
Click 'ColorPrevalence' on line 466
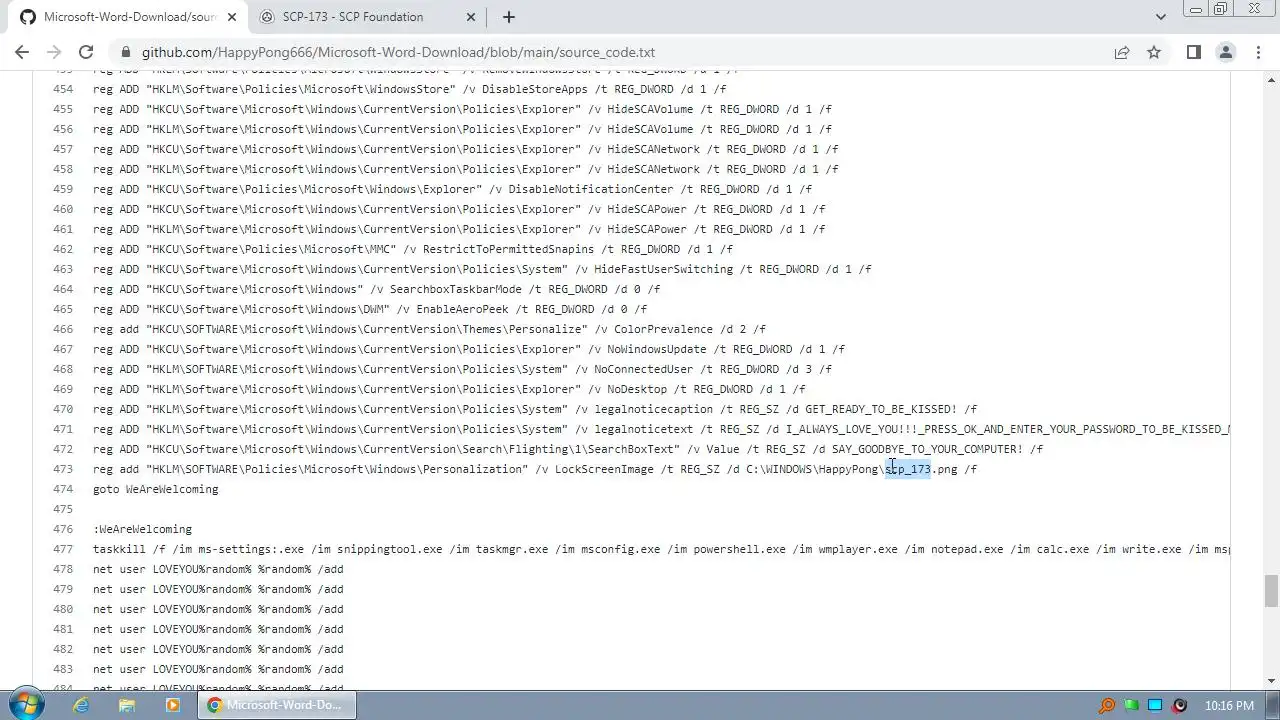663,329
